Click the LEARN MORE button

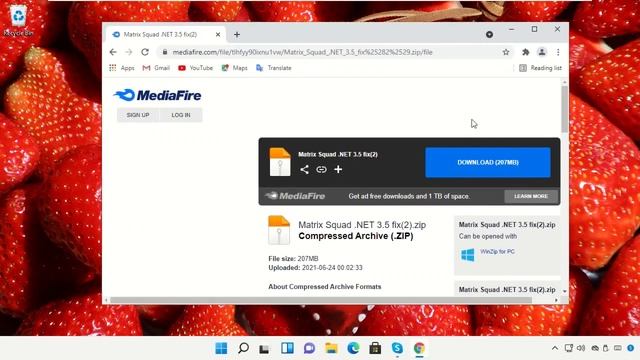pyautogui.click(x=531, y=196)
